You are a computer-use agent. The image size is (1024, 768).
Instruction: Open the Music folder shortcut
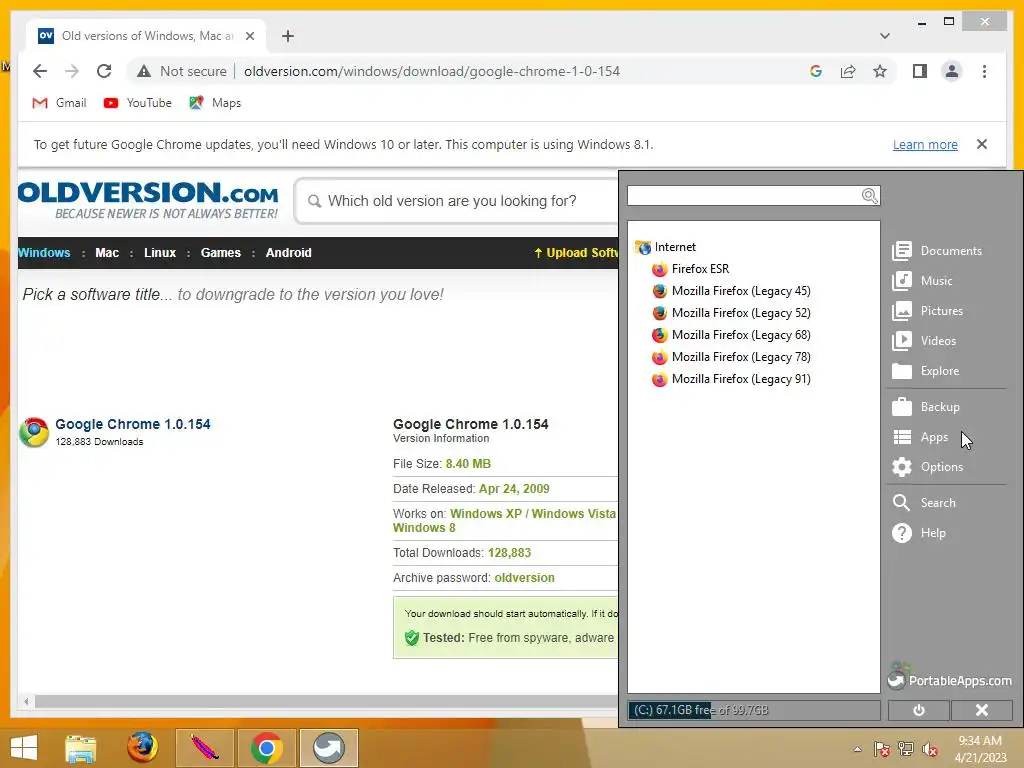coord(922,281)
